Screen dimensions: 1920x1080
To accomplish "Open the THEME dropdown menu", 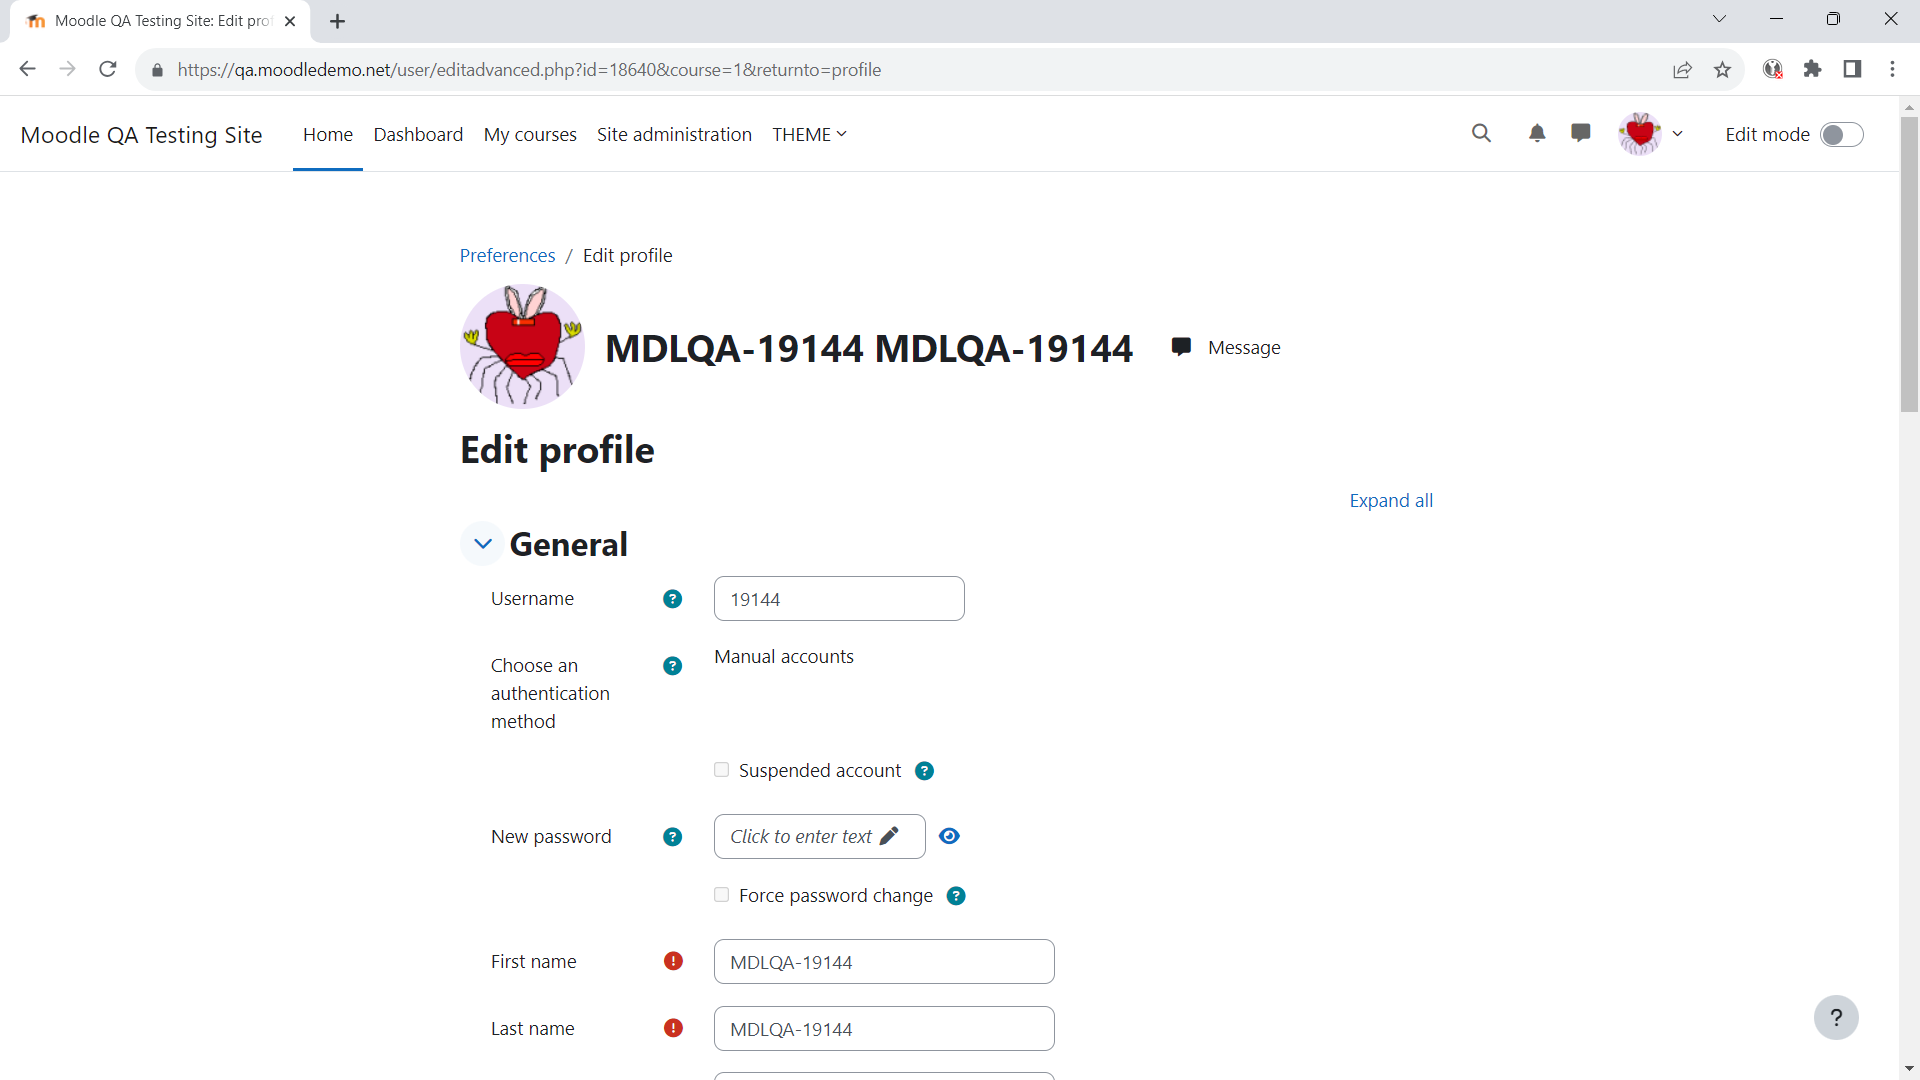I will (809, 134).
